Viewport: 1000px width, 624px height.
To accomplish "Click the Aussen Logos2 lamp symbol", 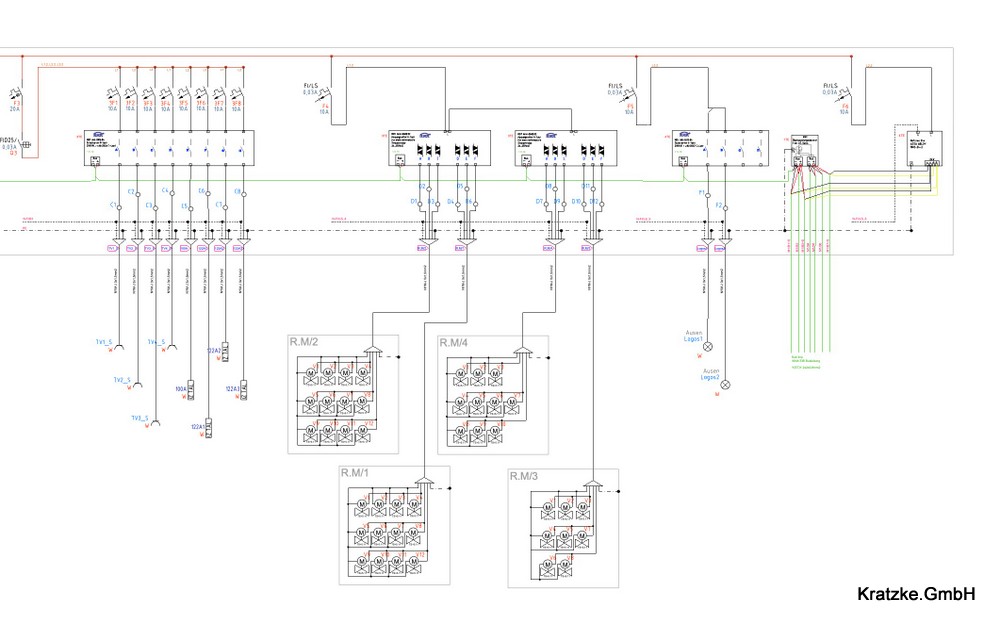I will pyautogui.click(x=727, y=384).
